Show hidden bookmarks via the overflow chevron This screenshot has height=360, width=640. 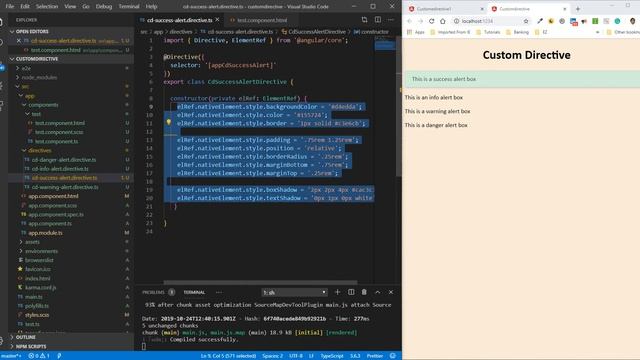pyautogui.click(x=598, y=32)
